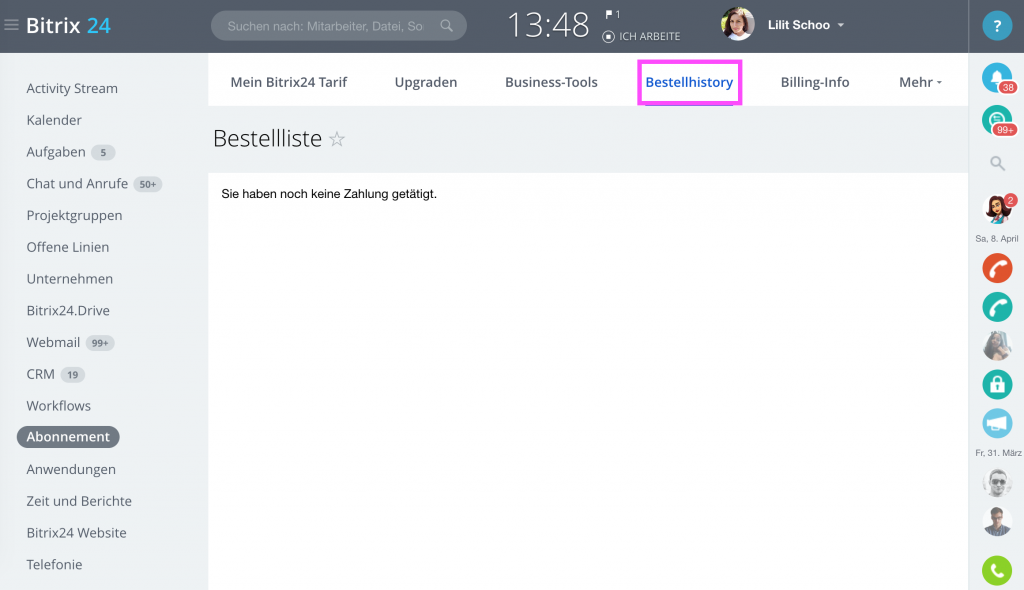Click text 'Sie haben noch keine Zahlung getätigt.'

329,194
